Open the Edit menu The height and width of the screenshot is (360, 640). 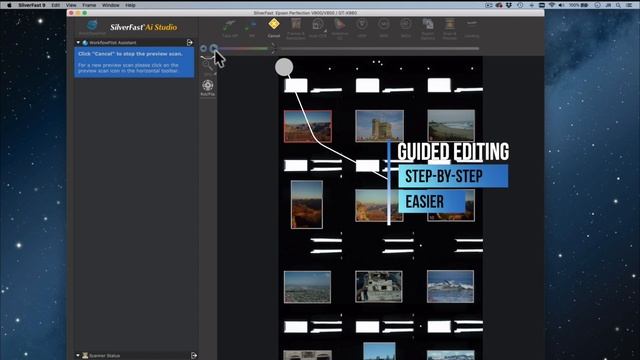pos(56,5)
